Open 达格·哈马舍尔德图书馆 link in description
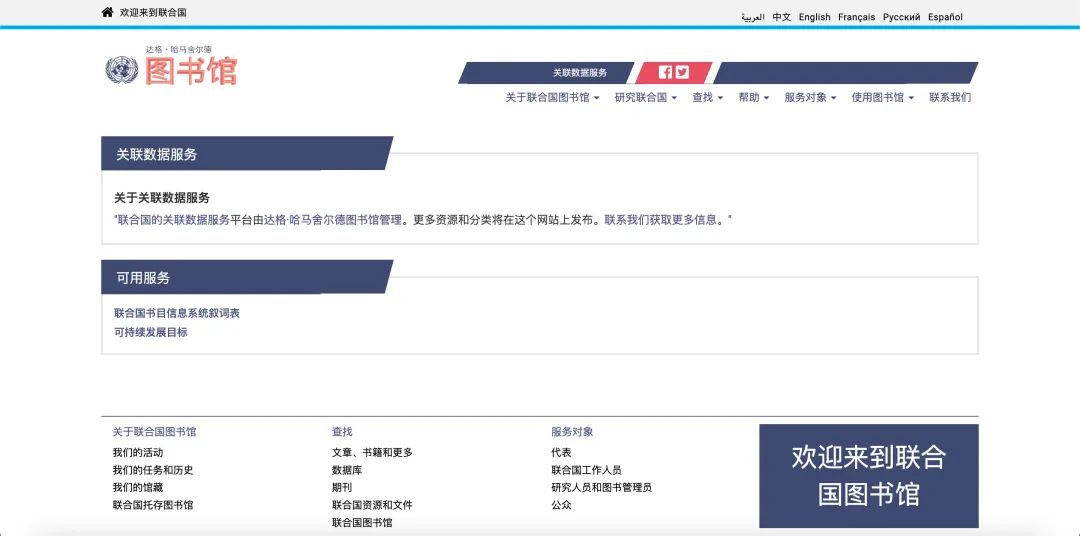Viewport: 1080px width, 536px height. tap(333, 220)
